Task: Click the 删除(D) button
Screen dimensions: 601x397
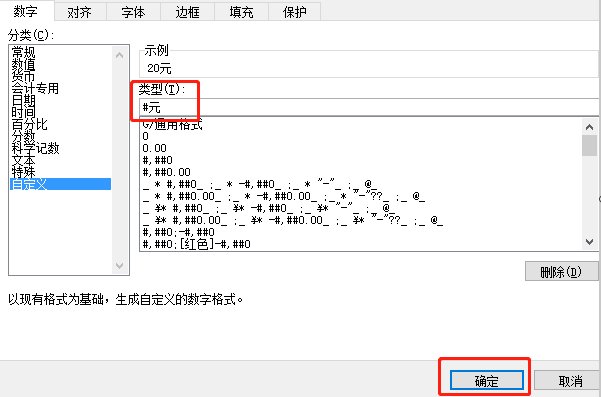Action: point(561,272)
